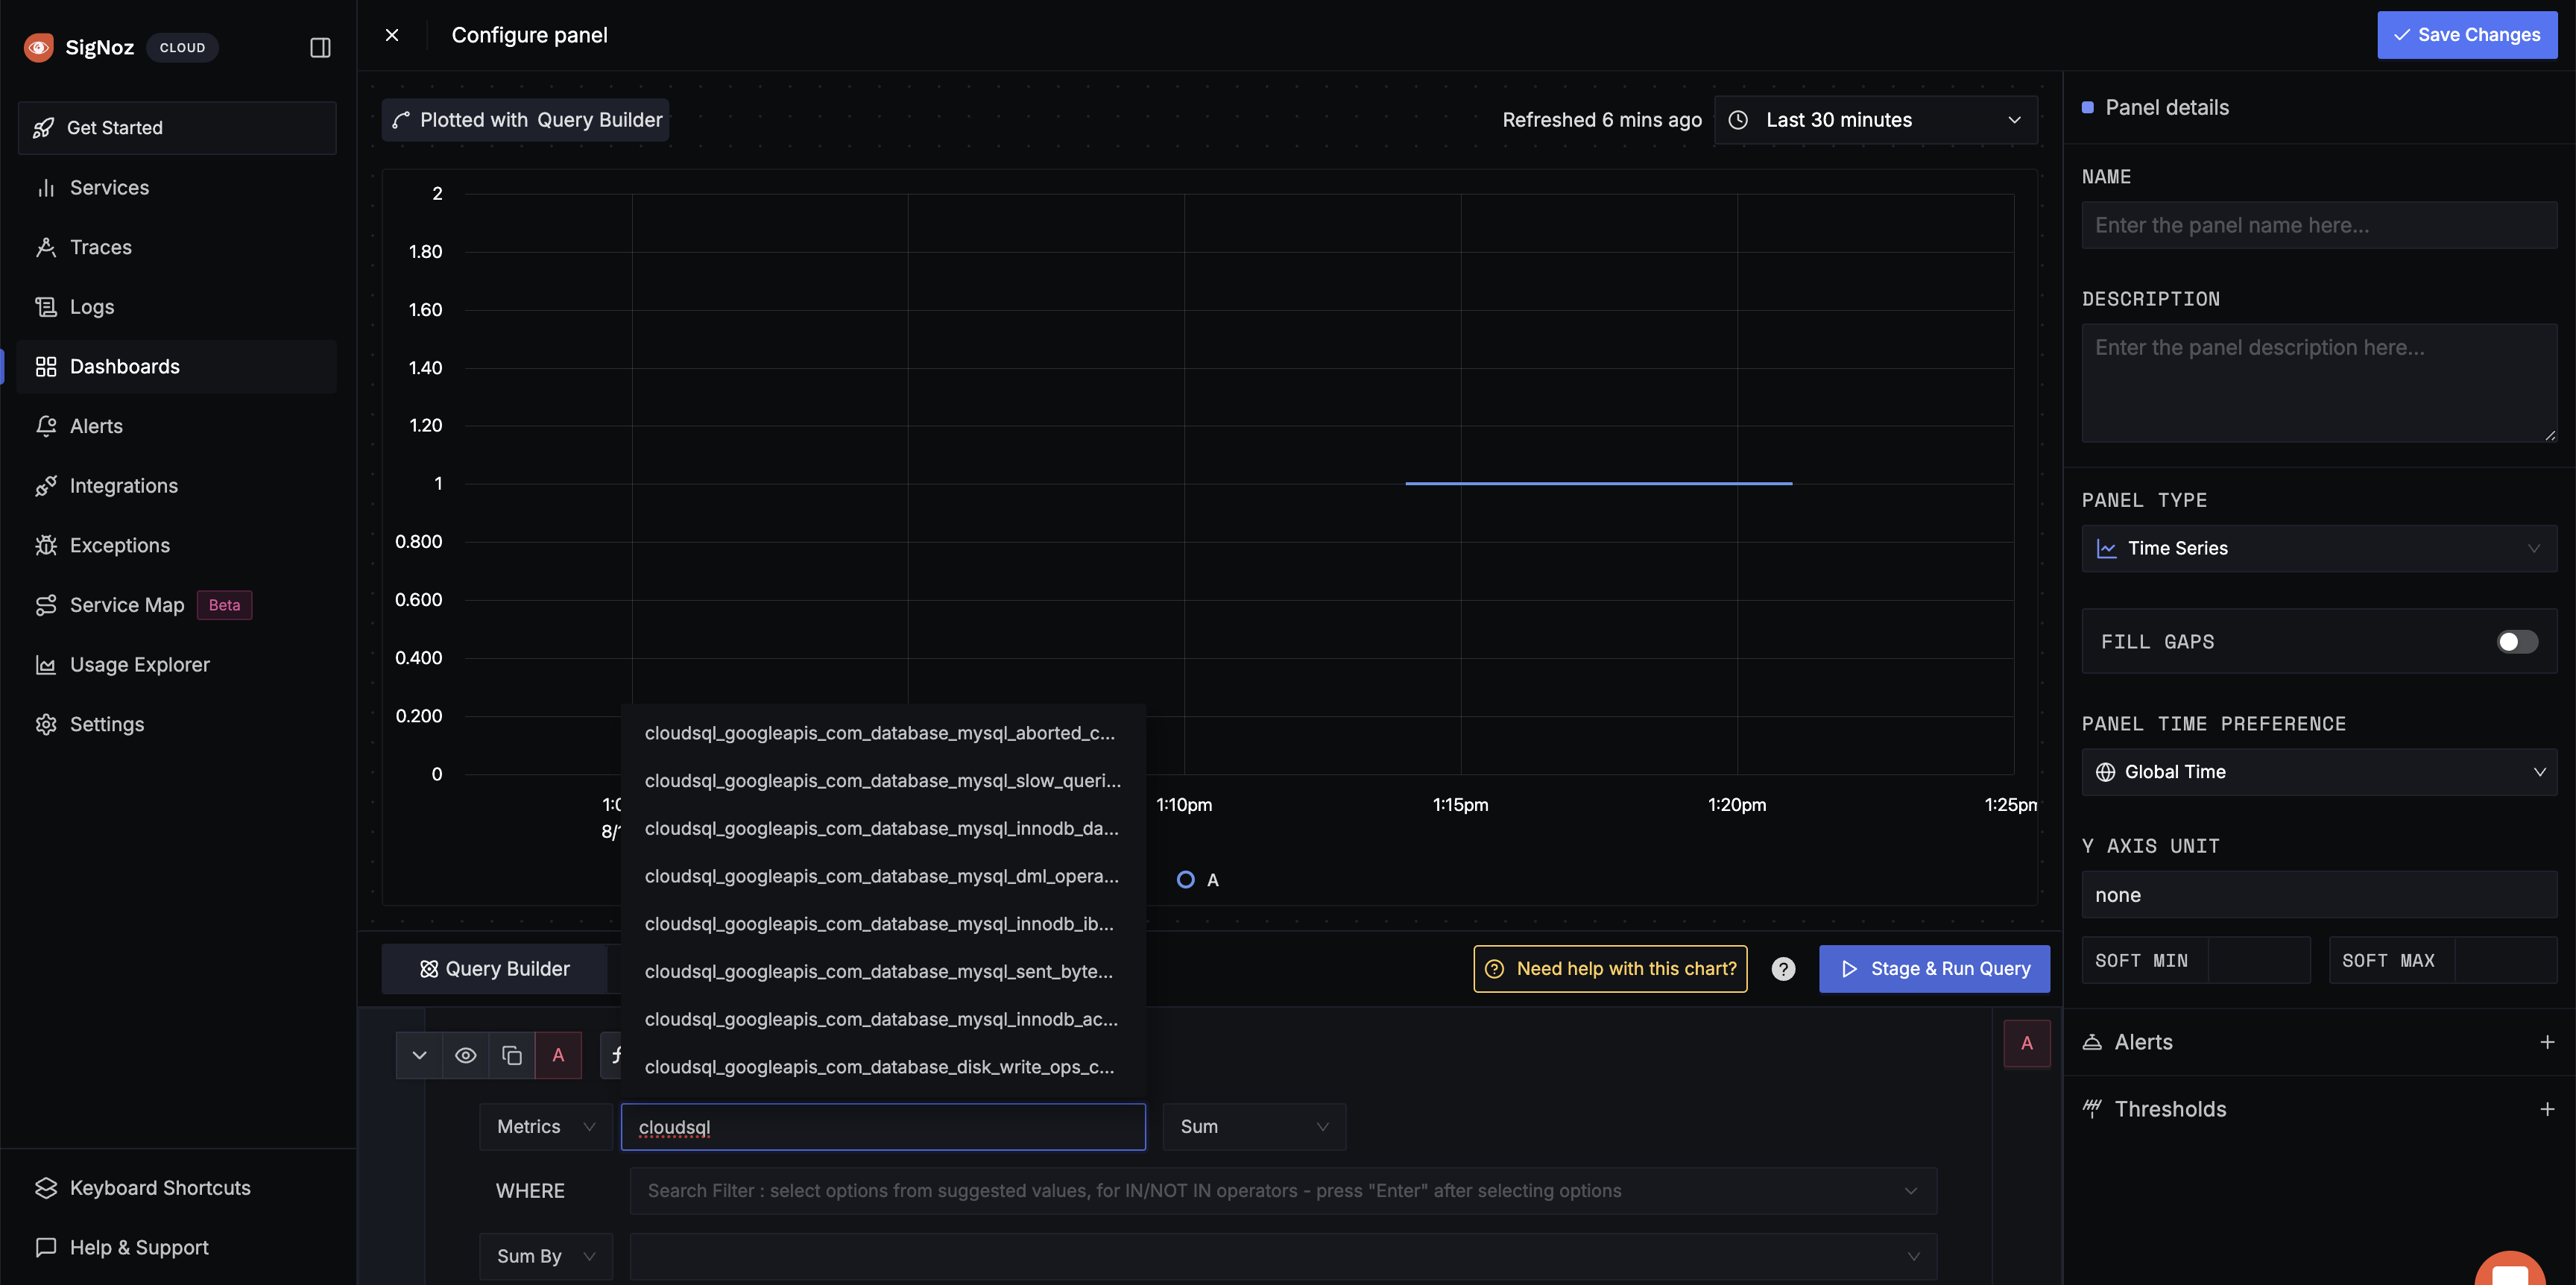Click the Thresholds section icon

(2092, 1108)
